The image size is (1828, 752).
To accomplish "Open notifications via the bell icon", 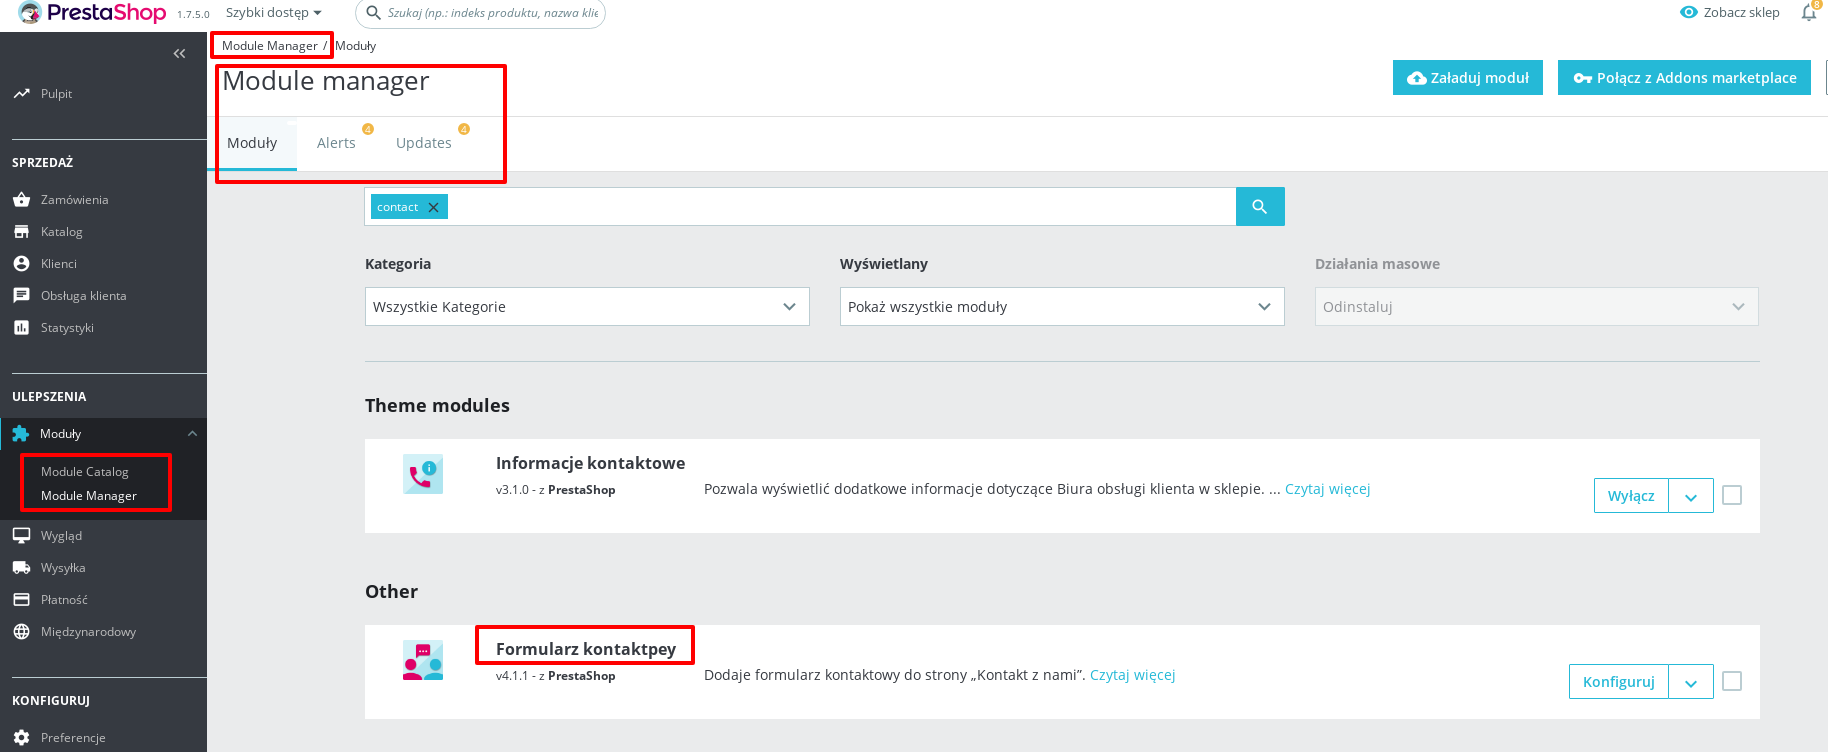I will click(x=1809, y=13).
